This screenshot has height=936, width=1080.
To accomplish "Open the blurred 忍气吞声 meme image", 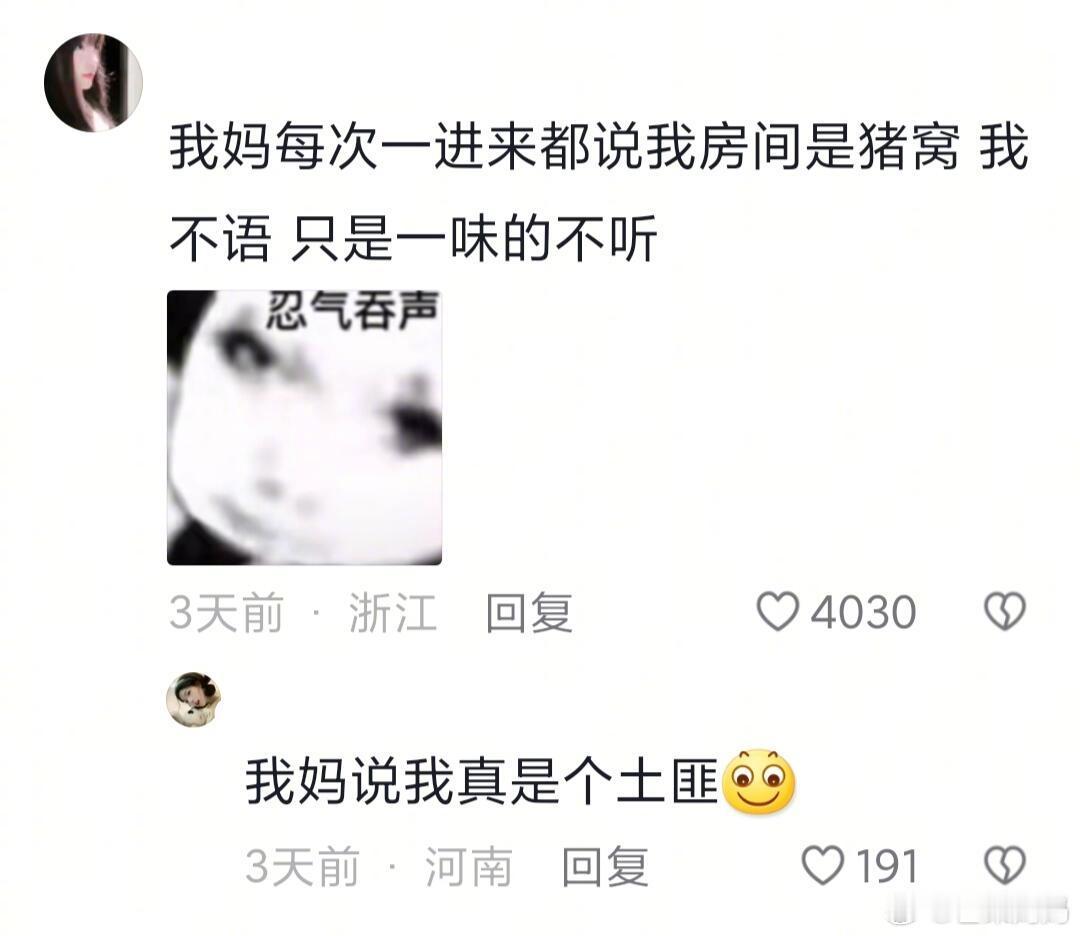I will pos(304,428).
